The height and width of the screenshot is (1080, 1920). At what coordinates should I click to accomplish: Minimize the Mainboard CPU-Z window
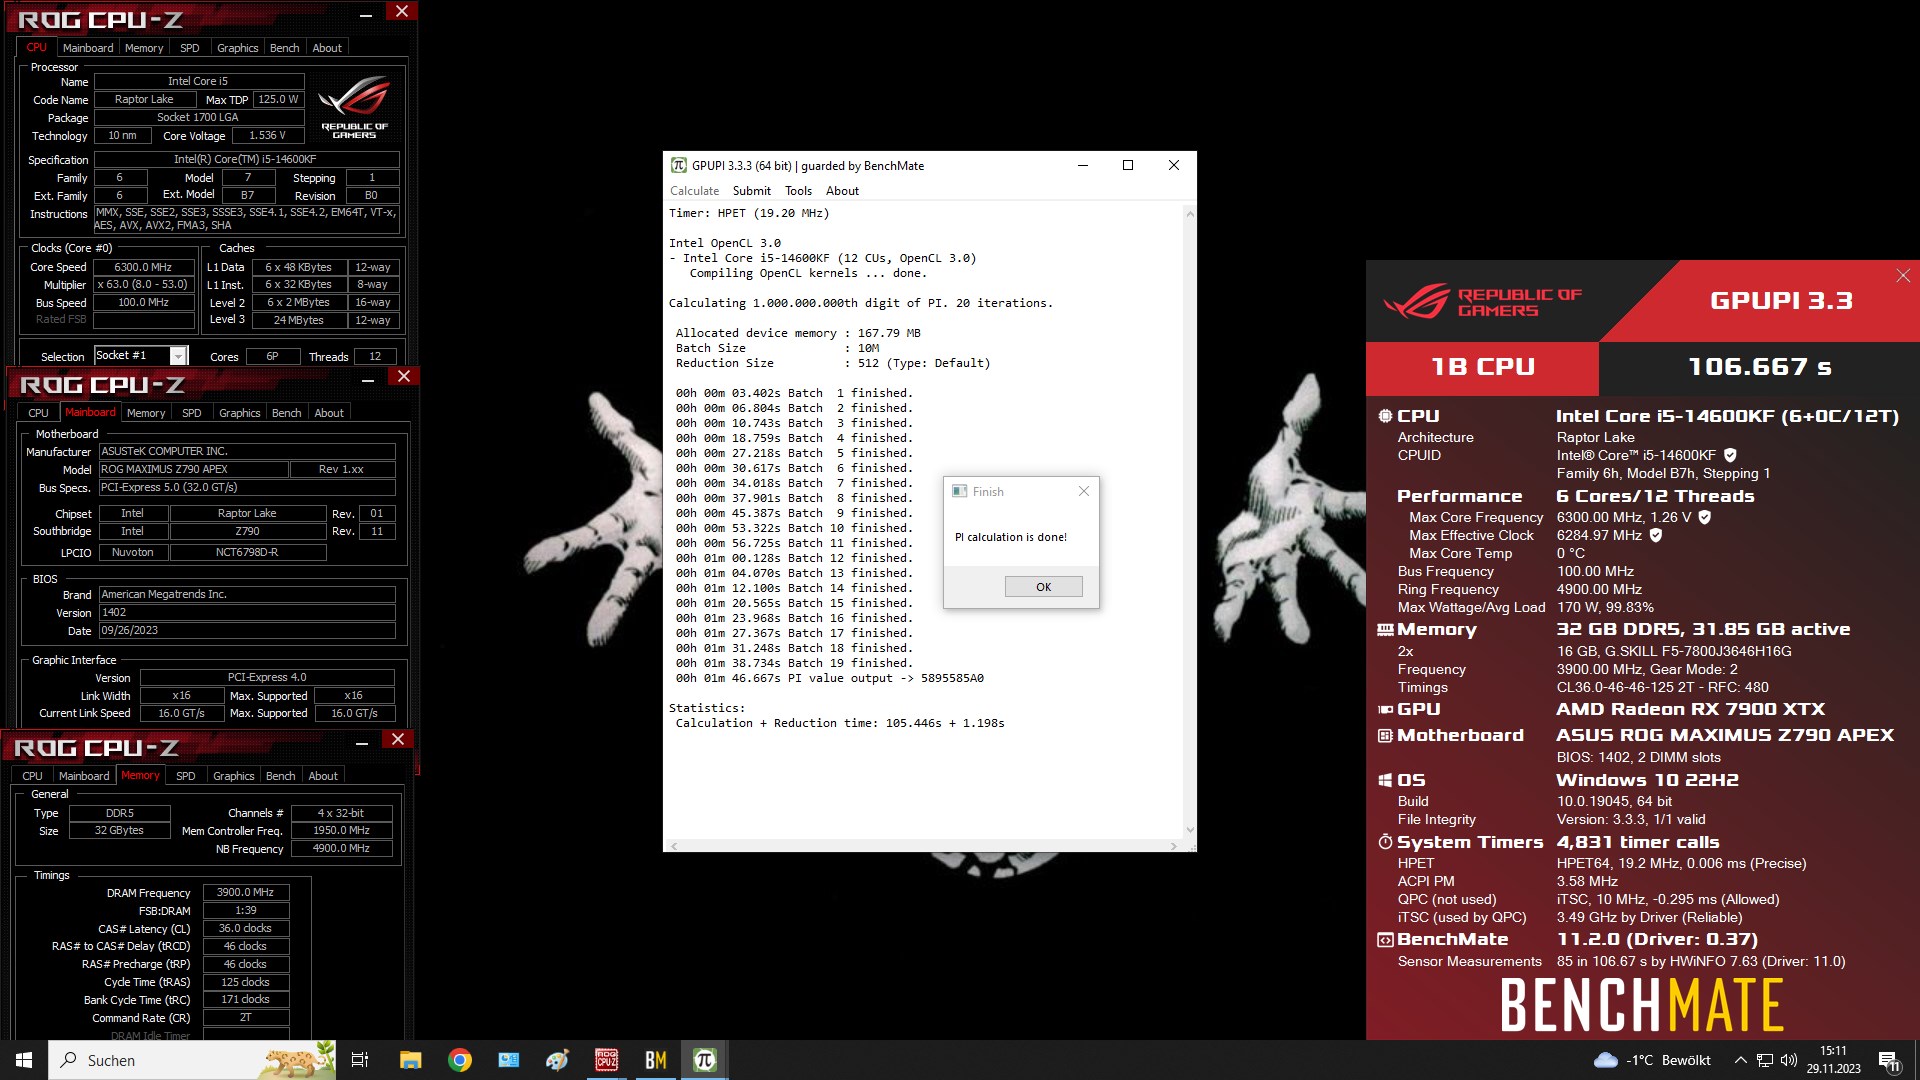point(367,380)
